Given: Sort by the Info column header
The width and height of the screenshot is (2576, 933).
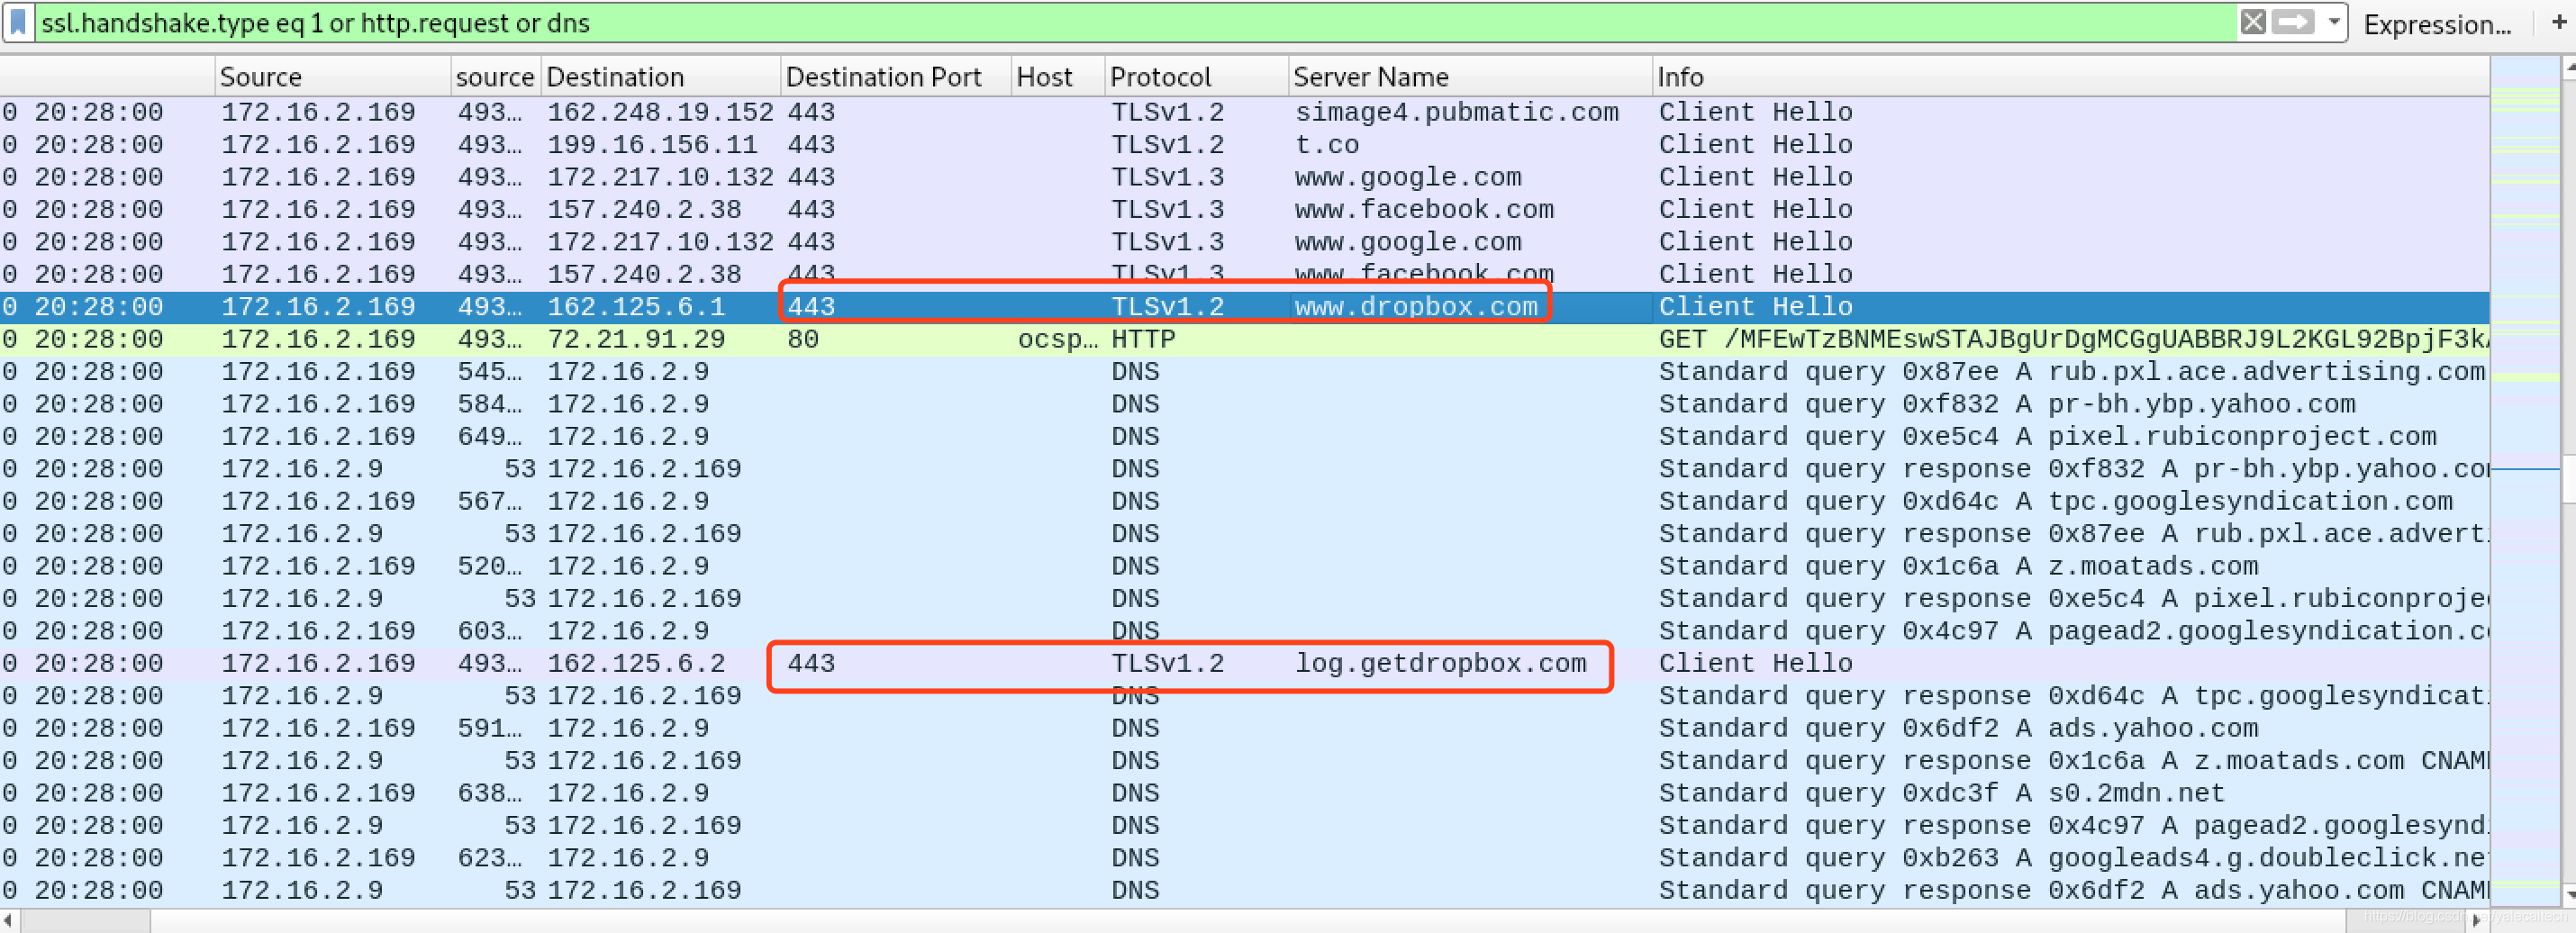Looking at the screenshot, I should 2070,77.
